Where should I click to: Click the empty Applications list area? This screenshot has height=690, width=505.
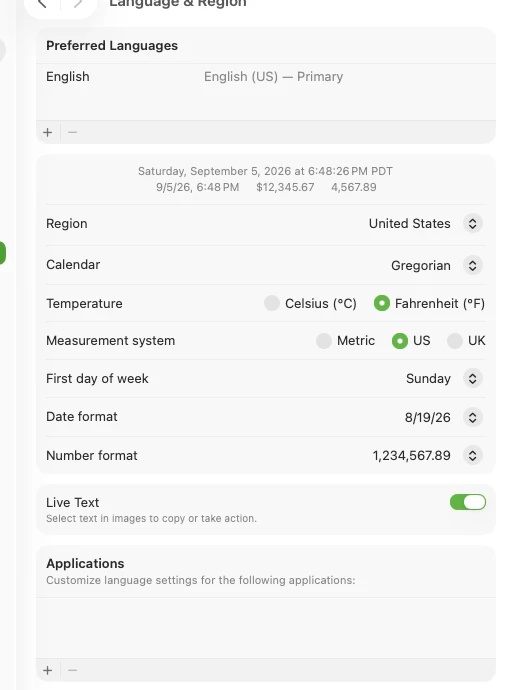click(266, 628)
